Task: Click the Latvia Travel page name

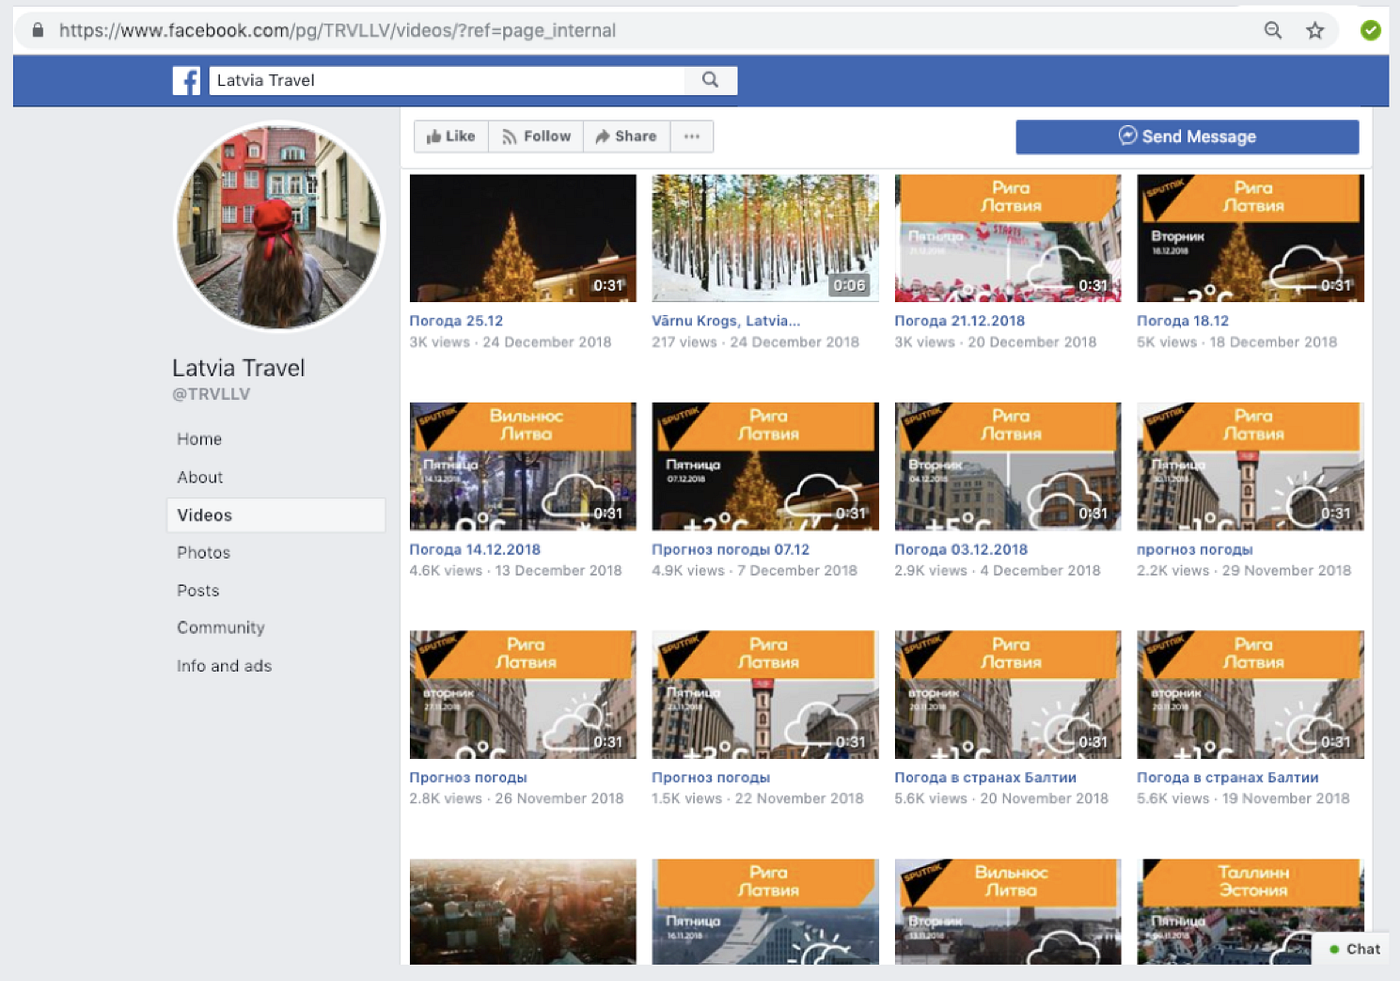Action: pos(238,368)
